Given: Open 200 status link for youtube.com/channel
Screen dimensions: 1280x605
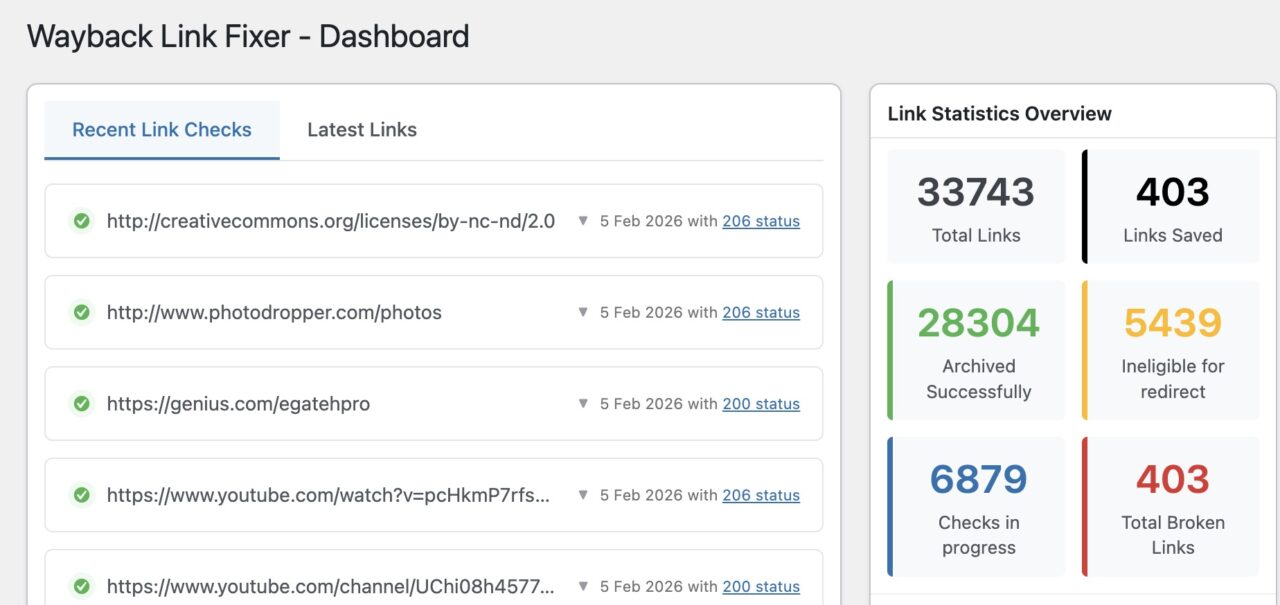Looking at the screenshot, I should click(761, 587).
